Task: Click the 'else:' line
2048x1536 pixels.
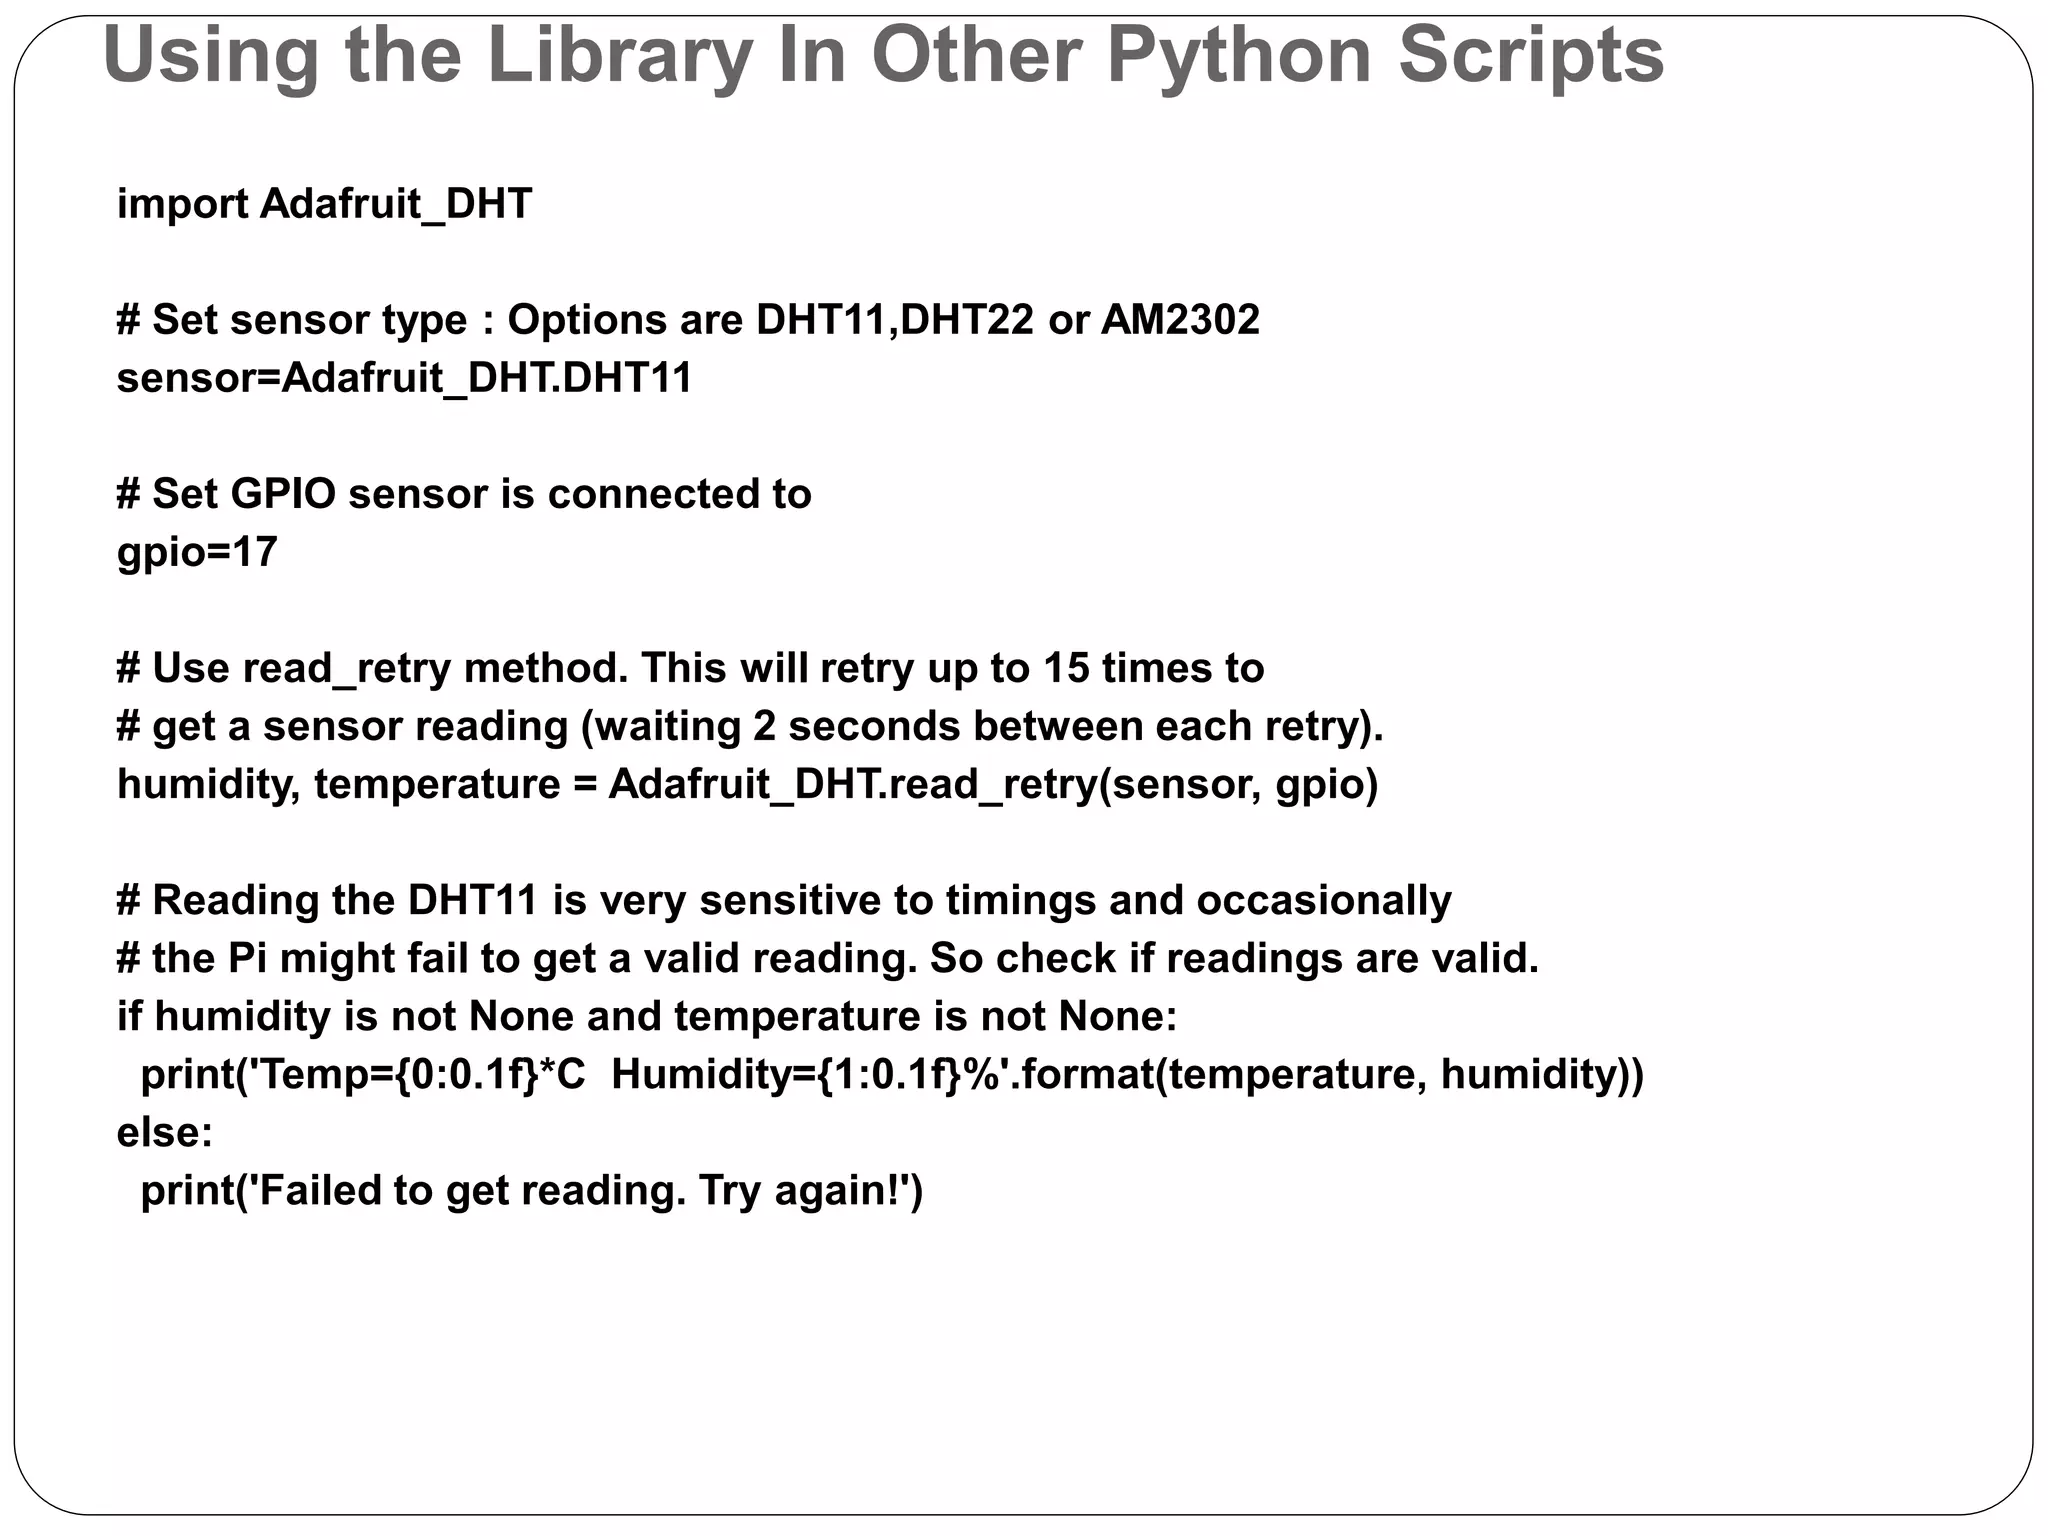Action: coord(165,1132)
